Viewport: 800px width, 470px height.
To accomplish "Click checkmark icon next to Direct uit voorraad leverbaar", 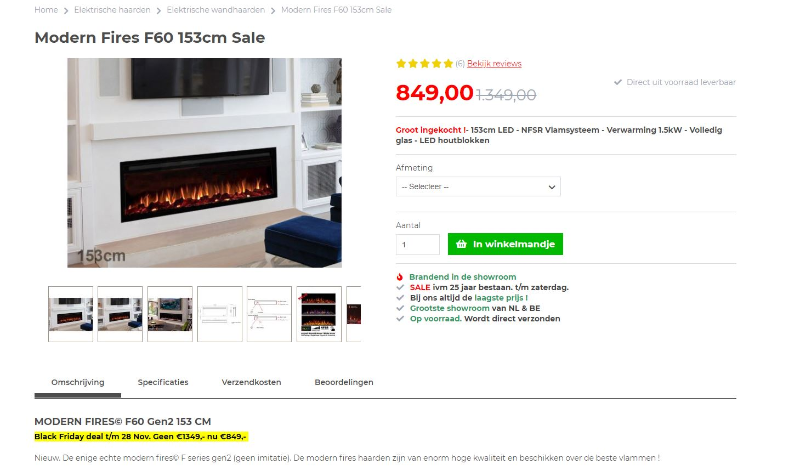I will point(618,82).
